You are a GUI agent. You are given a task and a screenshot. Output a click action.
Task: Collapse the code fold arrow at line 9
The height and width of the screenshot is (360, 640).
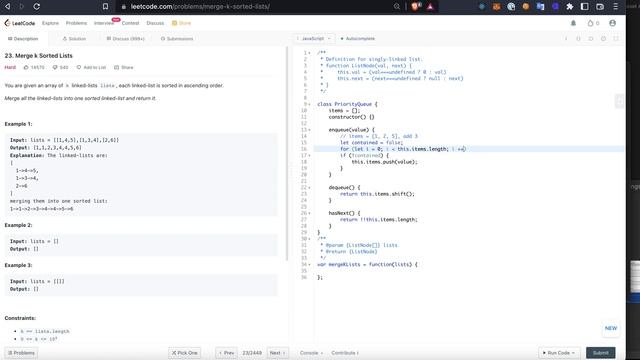pyautogui.click(x=309, y=104)
